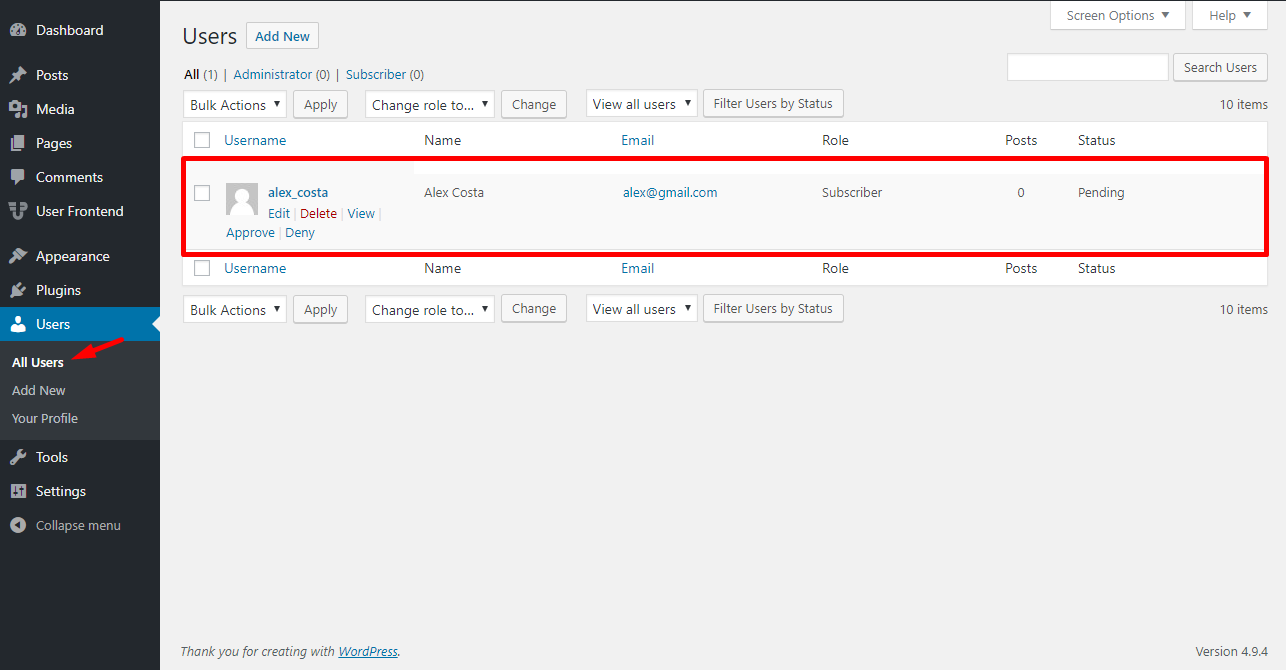Click the Appearance paintbrush icon
The height and width of the screenshot is (670, 1286).
point(18,256)
